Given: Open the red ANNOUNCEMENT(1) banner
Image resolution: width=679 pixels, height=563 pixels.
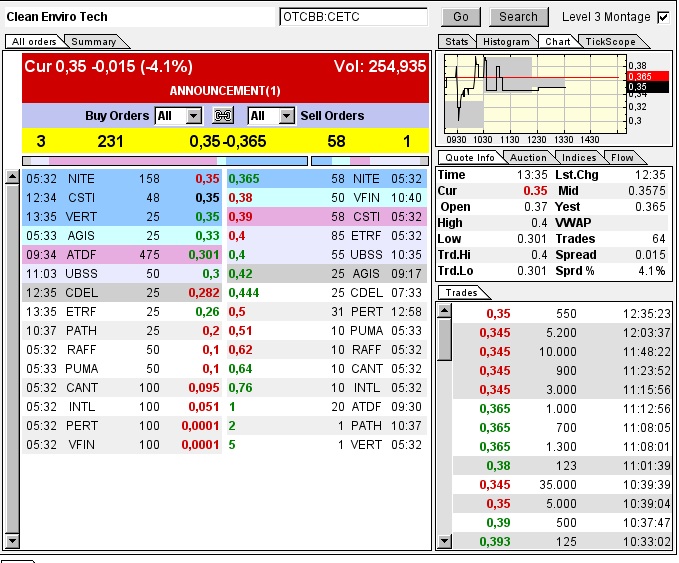Looking at the screenshot, I should (x=225, y=91).
